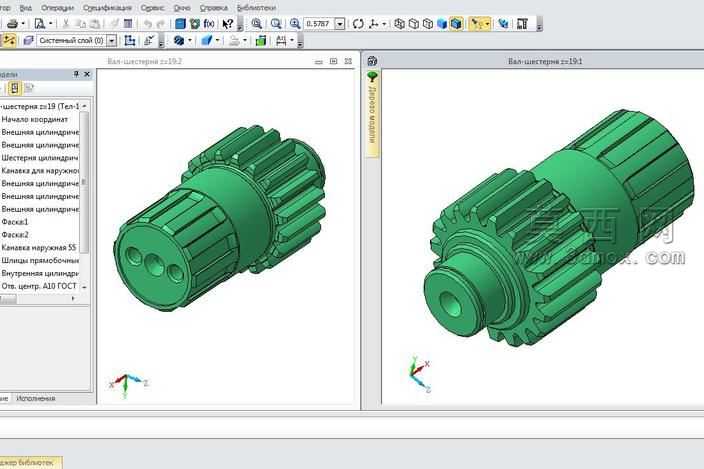The width and height of the screenshot is (704, 469).
Task: Click the Zoom to selection magnifier icon
Action: [x=276, y=24]
